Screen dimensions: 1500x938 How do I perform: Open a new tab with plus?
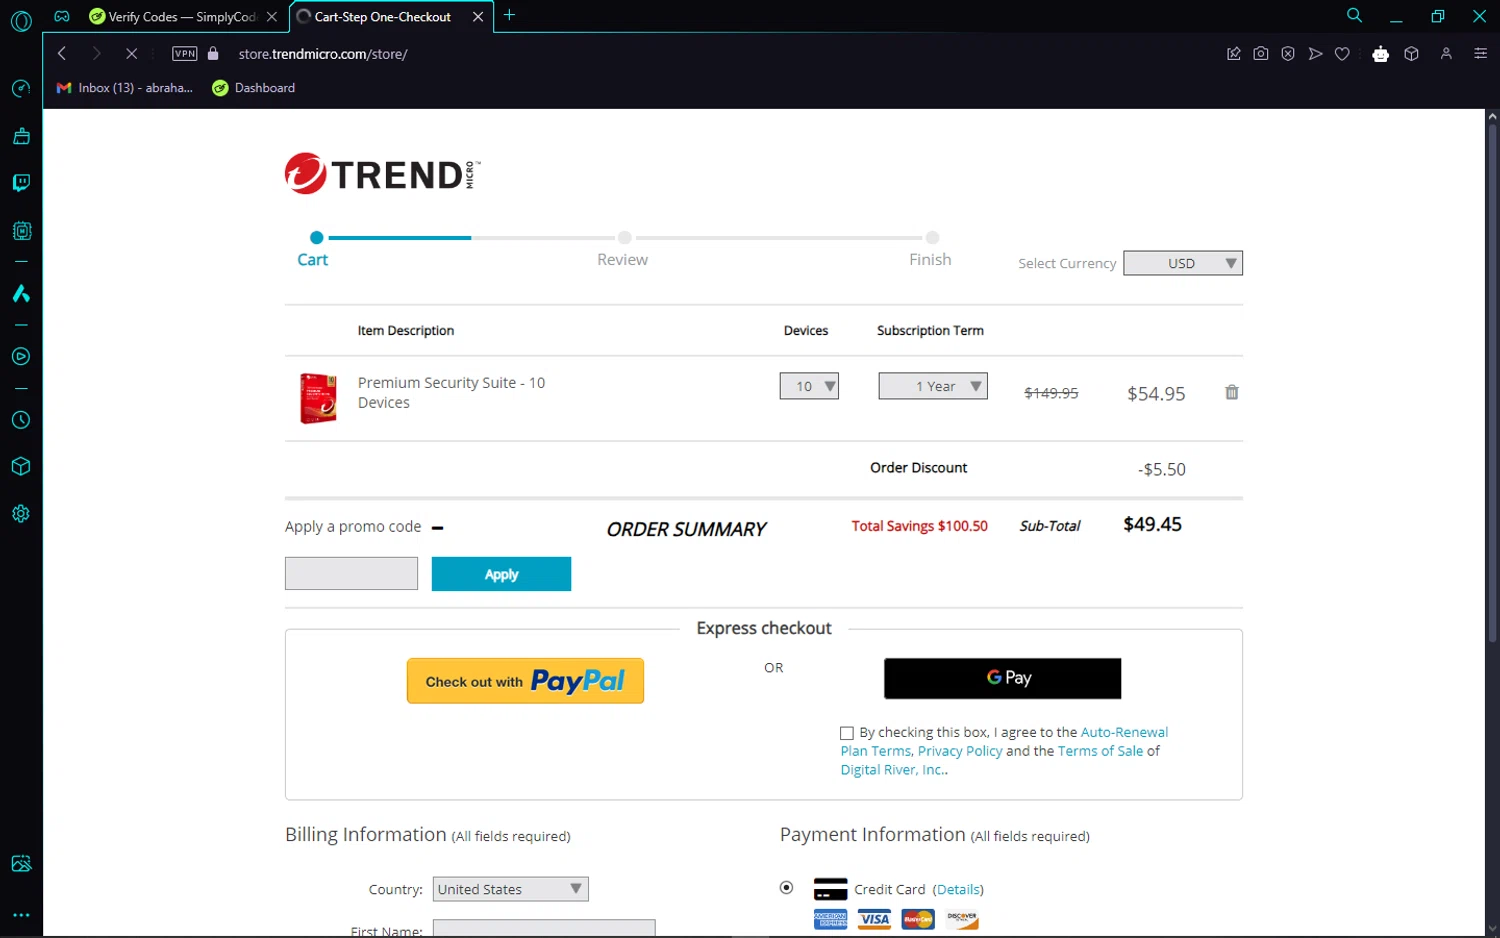pos(509,15)
